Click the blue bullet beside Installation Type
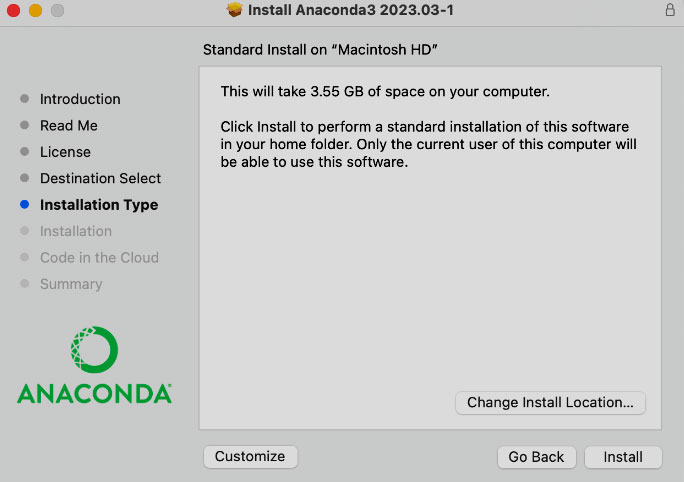 pos(25,205)
